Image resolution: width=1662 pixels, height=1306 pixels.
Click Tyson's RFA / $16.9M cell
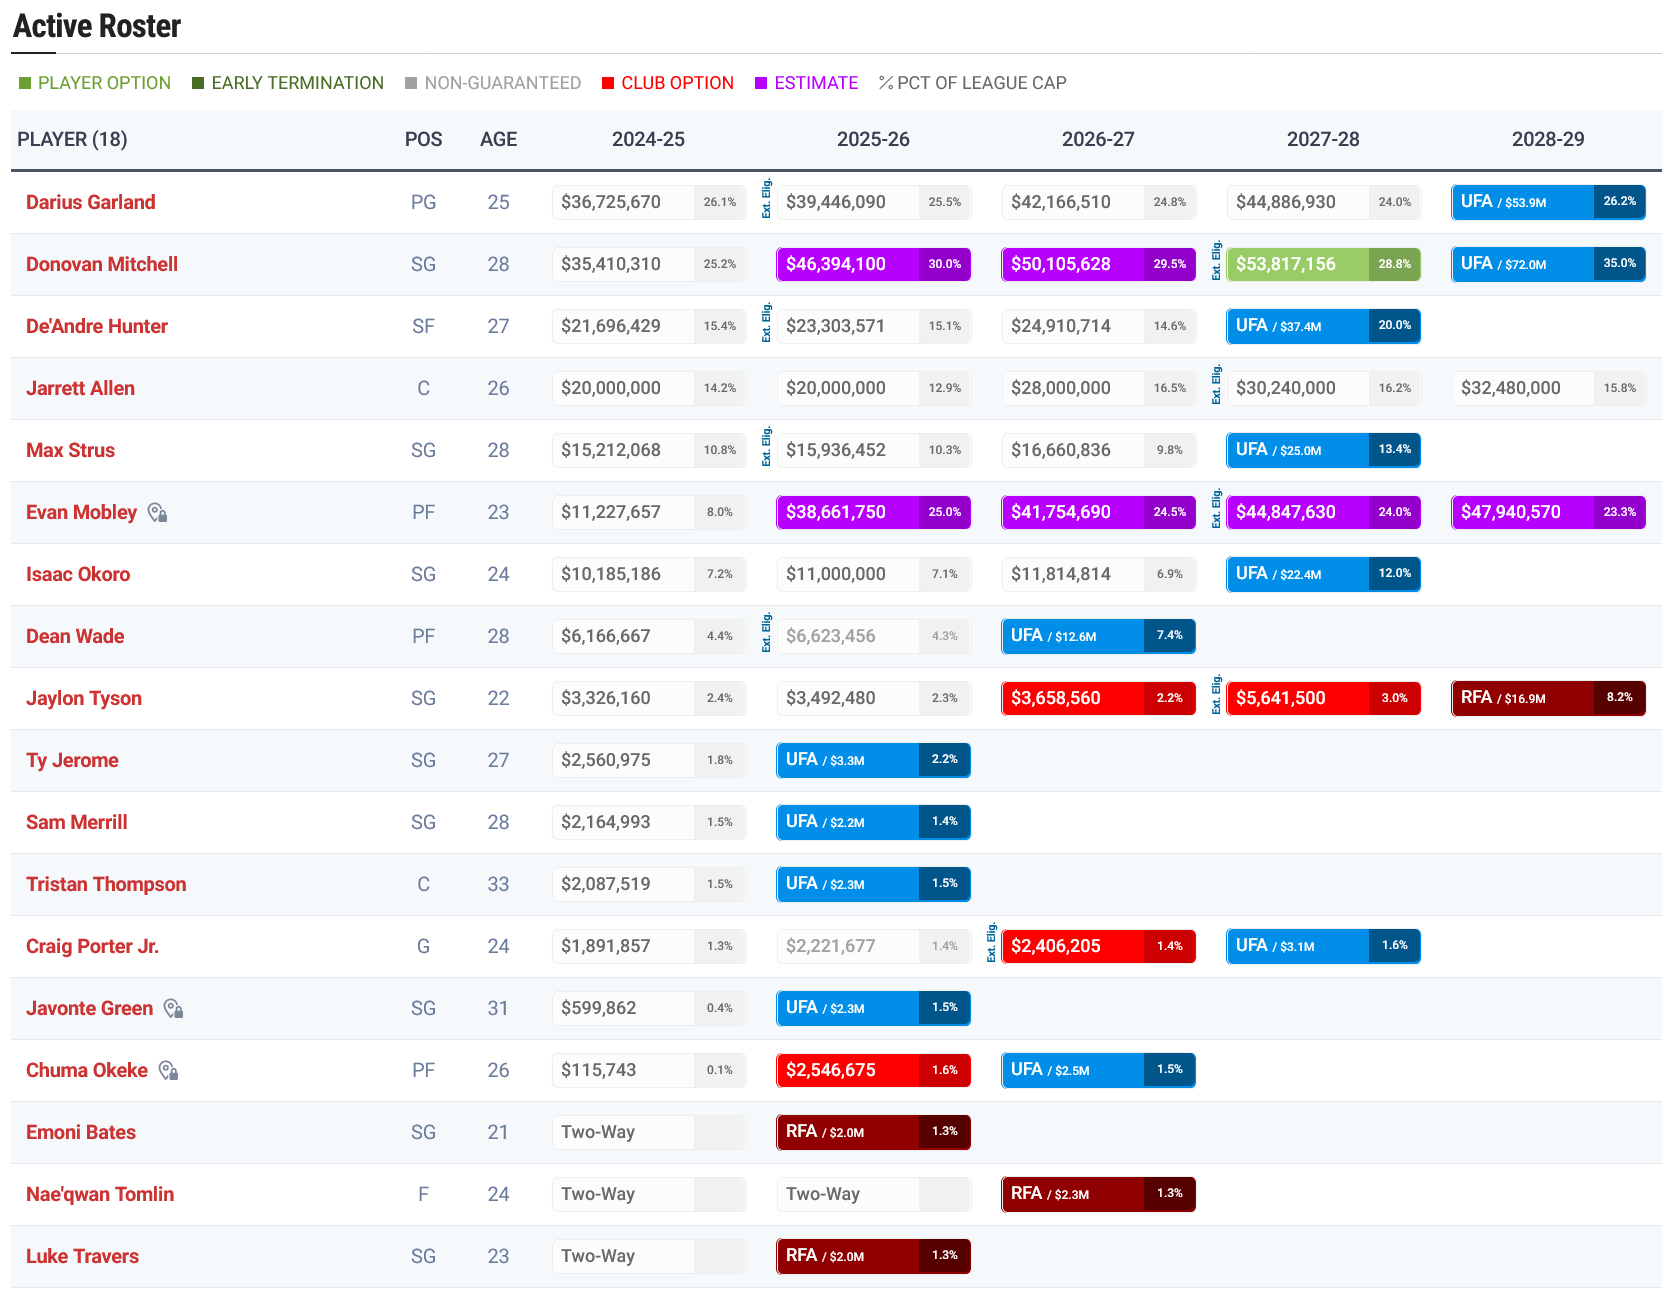[x=1548, y=698]
